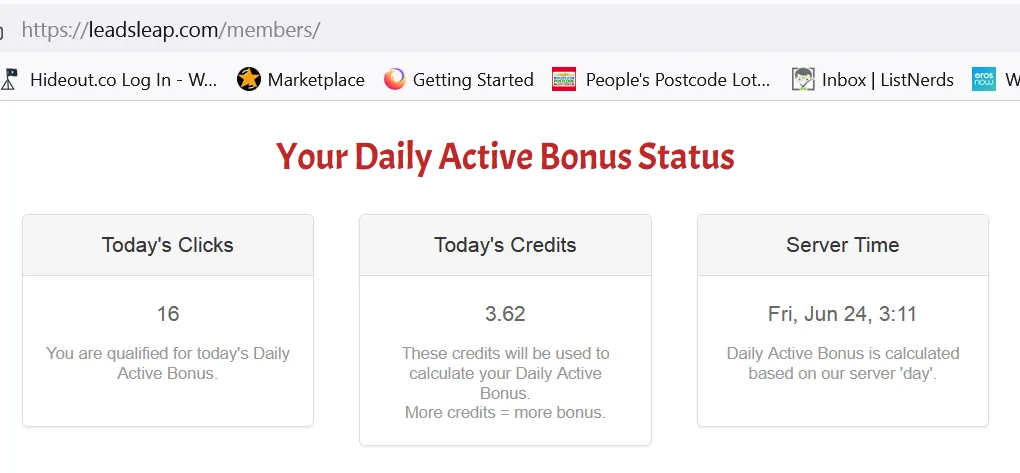Select the Today's Credits card header
Viewport: 1020px width, 473px height.
[x=505, y=245]
